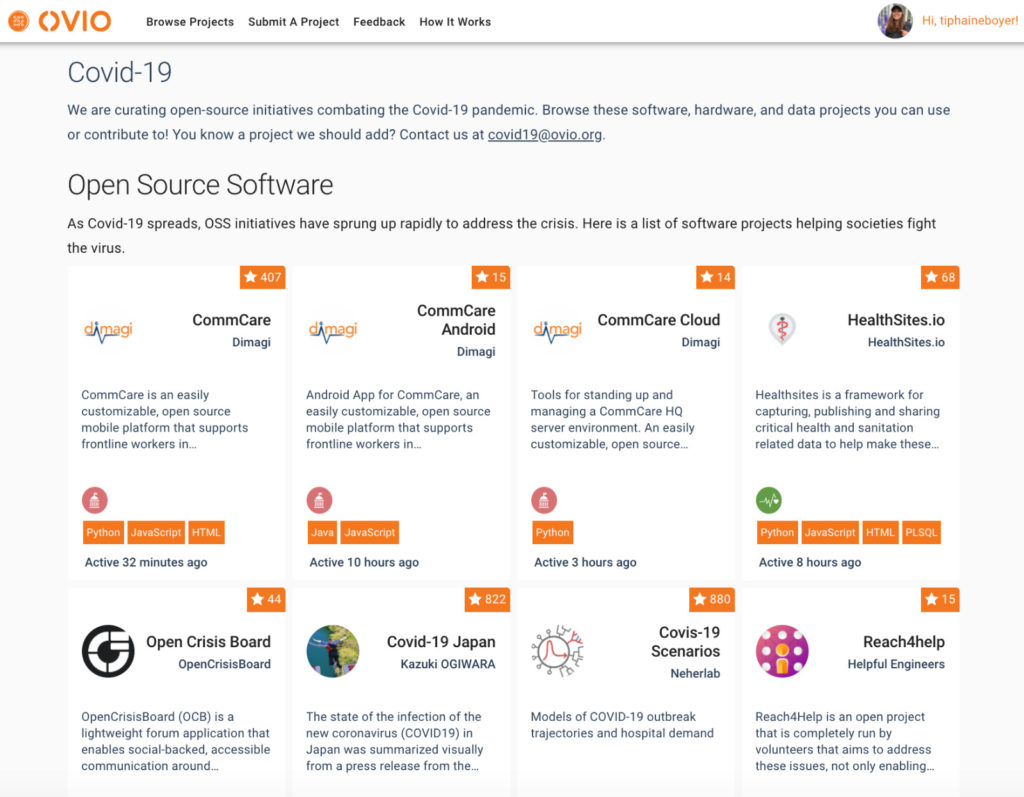
Task: Open the CommCare Android project title
Action: pyautogui.click(x=456, y=320)
